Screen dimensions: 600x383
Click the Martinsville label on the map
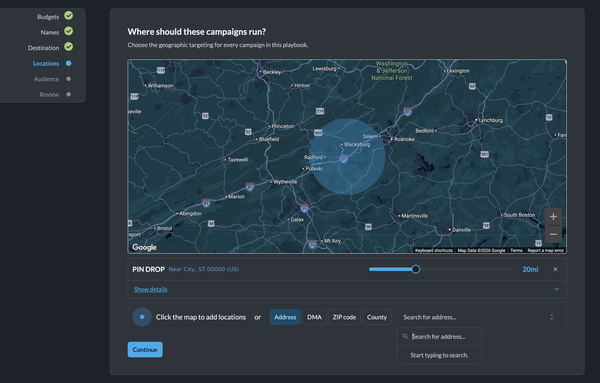414,216
